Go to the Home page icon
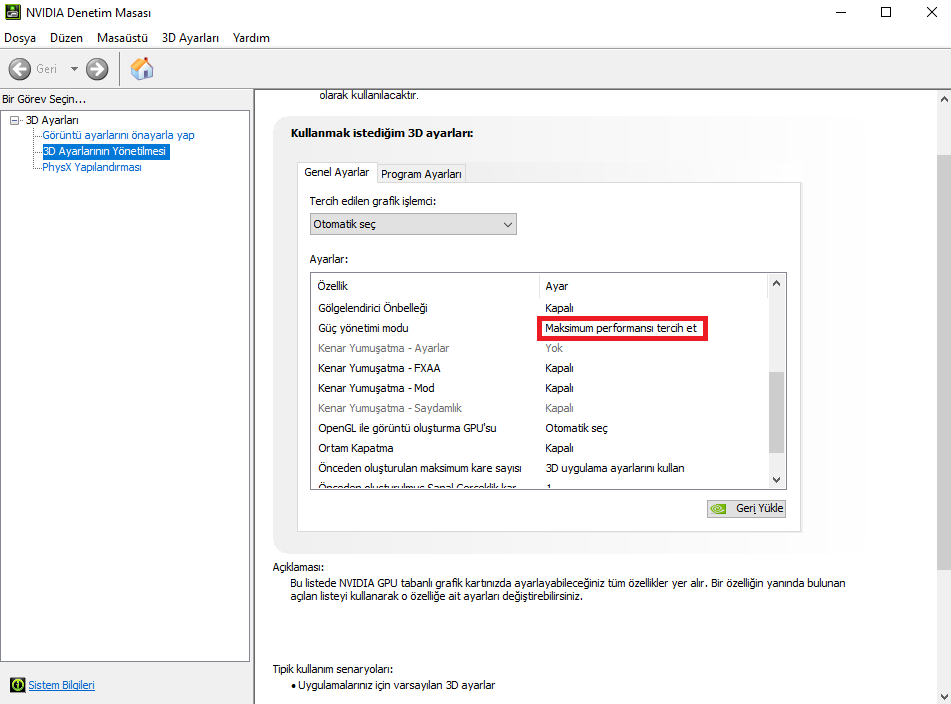 (142, 69)
